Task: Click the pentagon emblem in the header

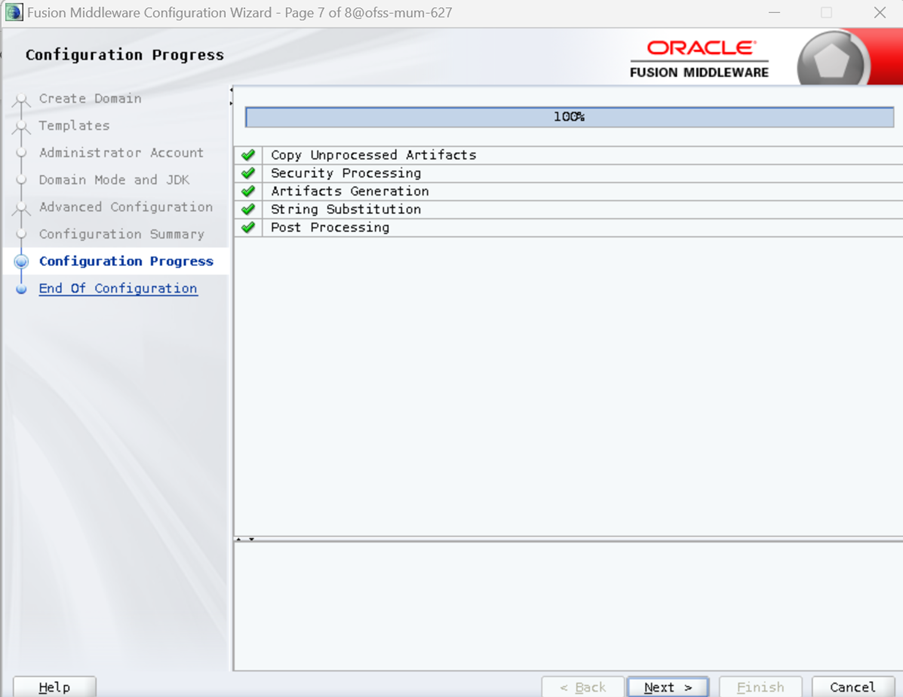Action: click(x=831, y=62)
